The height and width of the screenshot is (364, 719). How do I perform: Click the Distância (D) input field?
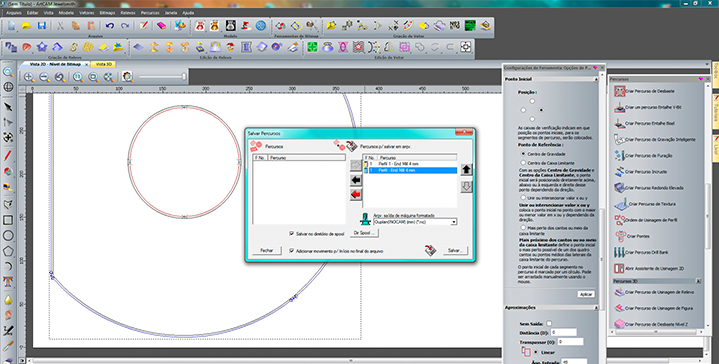[x=564, y=332]
